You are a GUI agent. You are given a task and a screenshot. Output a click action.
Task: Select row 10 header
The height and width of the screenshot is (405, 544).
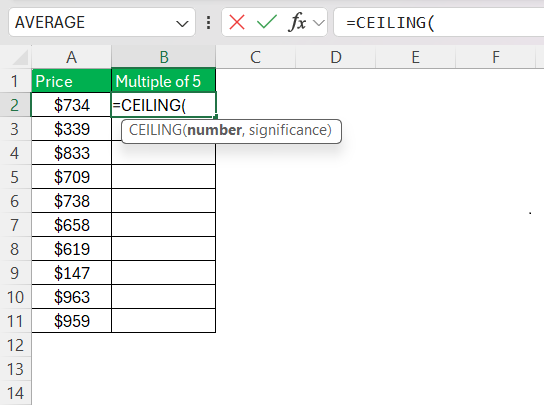15,297
